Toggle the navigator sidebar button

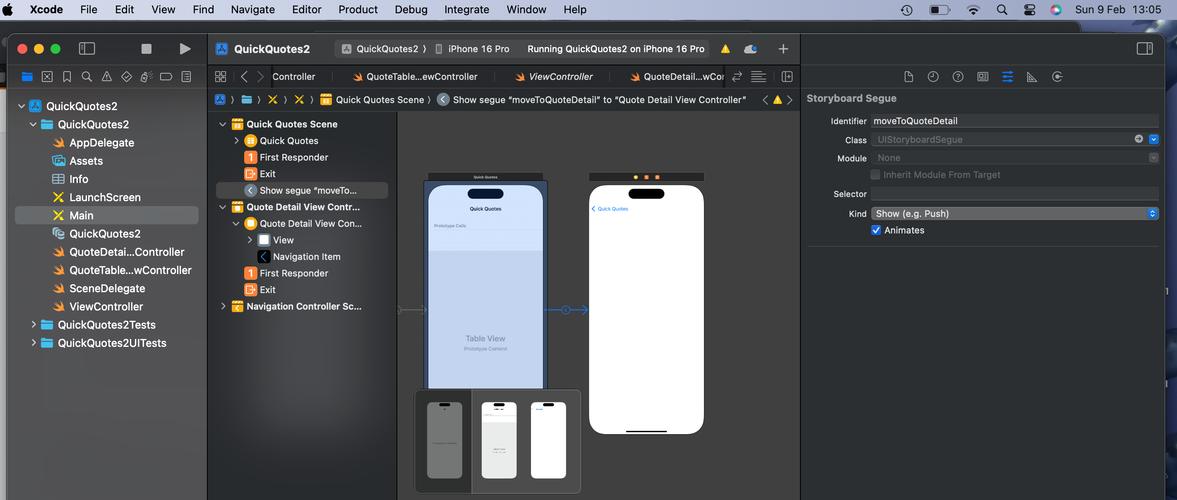[87, 49]
